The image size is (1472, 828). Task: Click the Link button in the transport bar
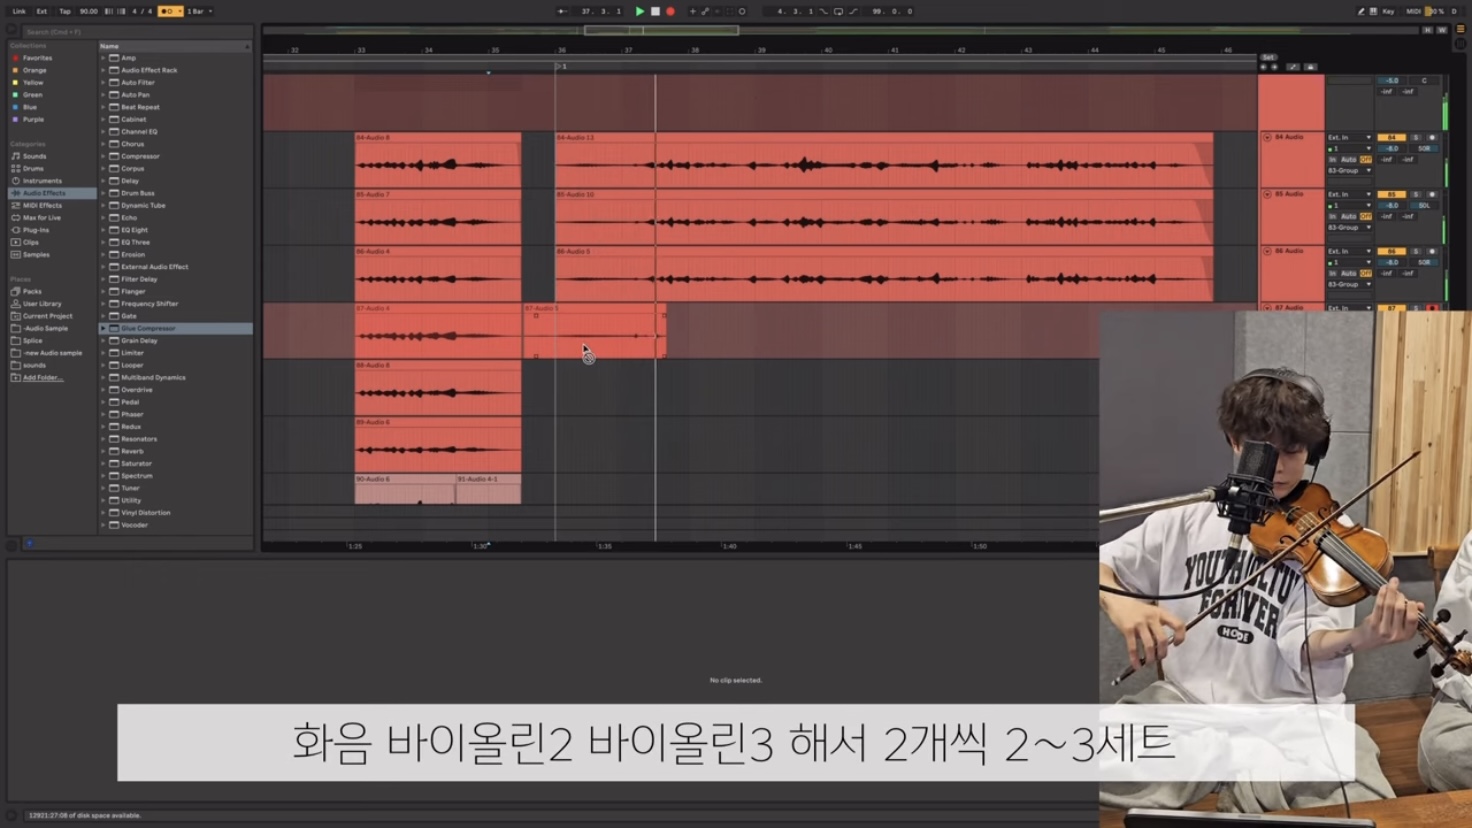point(20,11)
